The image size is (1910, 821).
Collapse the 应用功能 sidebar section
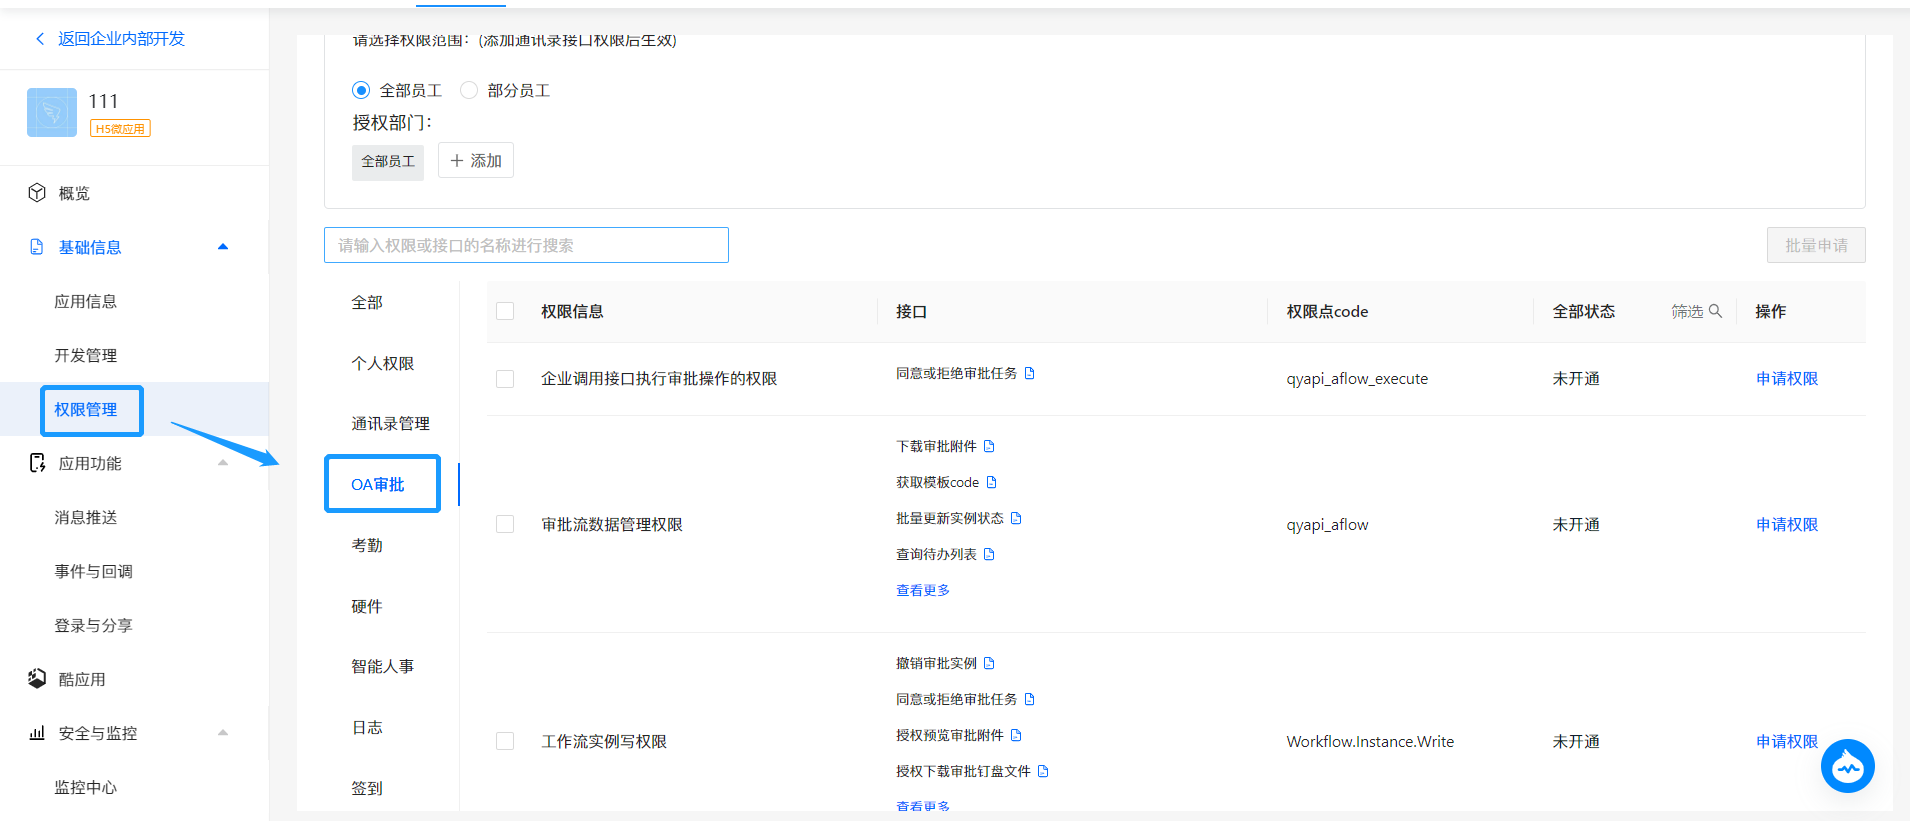point(223,463)
